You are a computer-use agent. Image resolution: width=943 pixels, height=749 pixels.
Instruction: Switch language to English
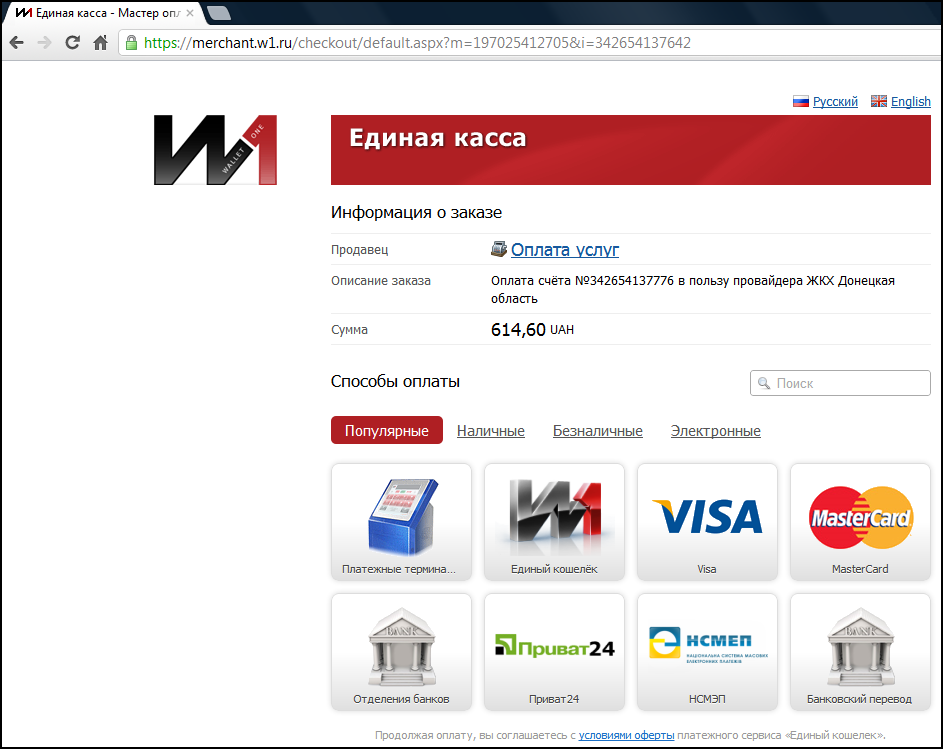click(x=911, y=102)
